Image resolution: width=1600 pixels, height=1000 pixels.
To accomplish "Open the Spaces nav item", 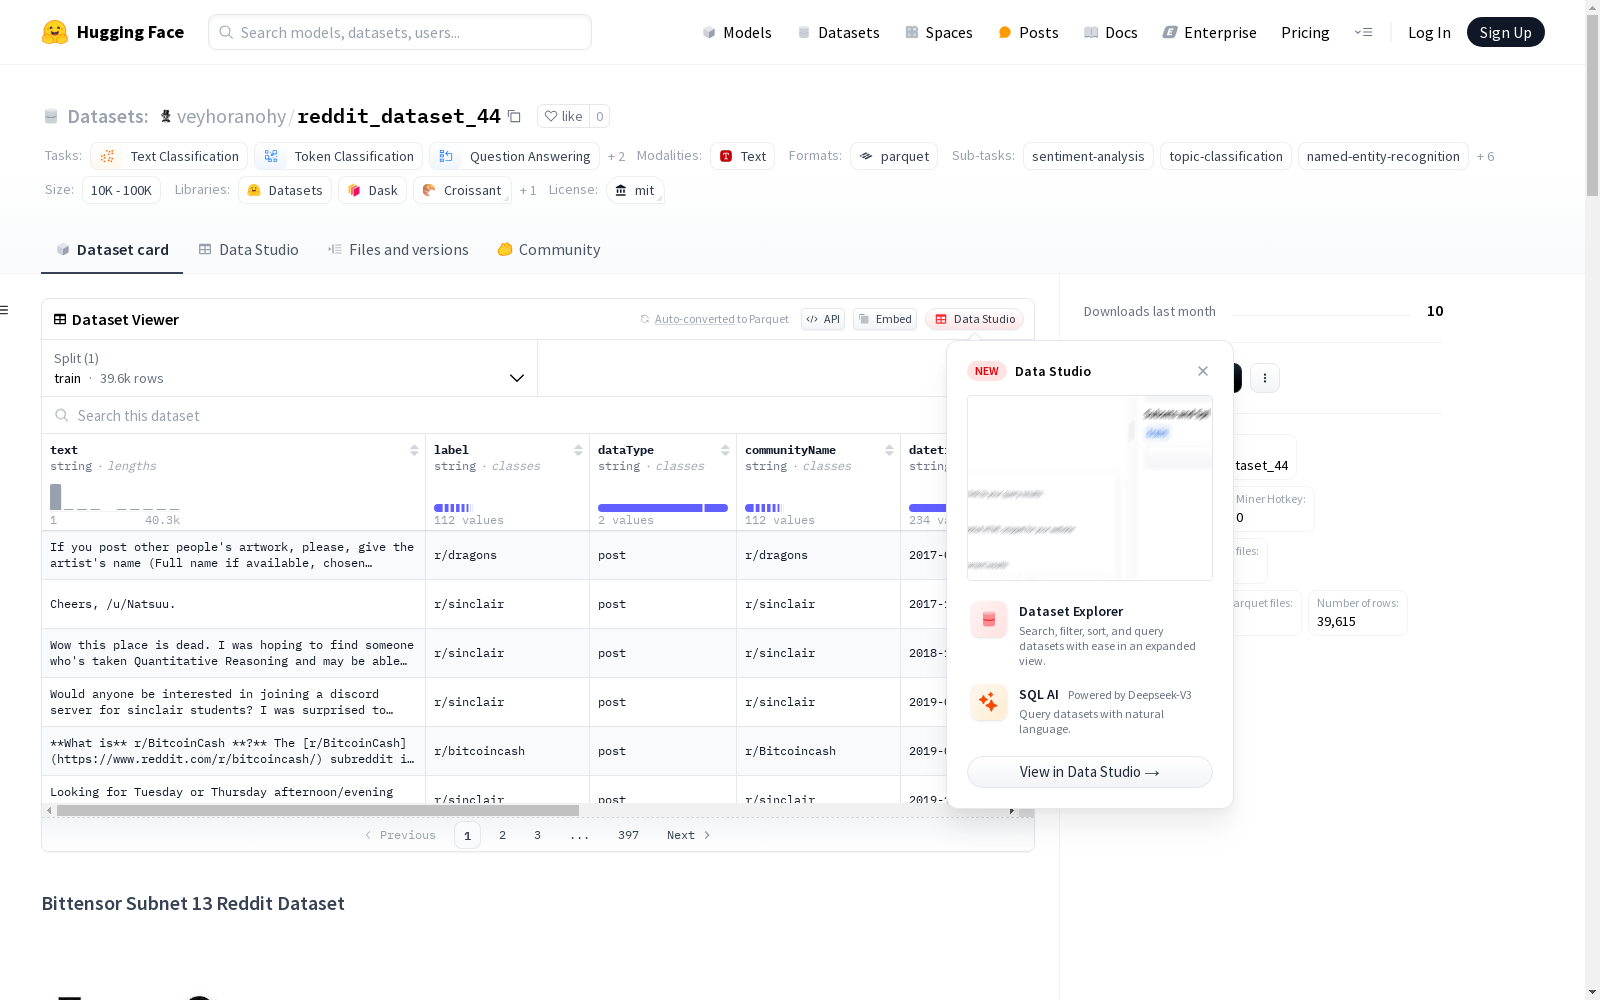I will click(x=939, y=32).
